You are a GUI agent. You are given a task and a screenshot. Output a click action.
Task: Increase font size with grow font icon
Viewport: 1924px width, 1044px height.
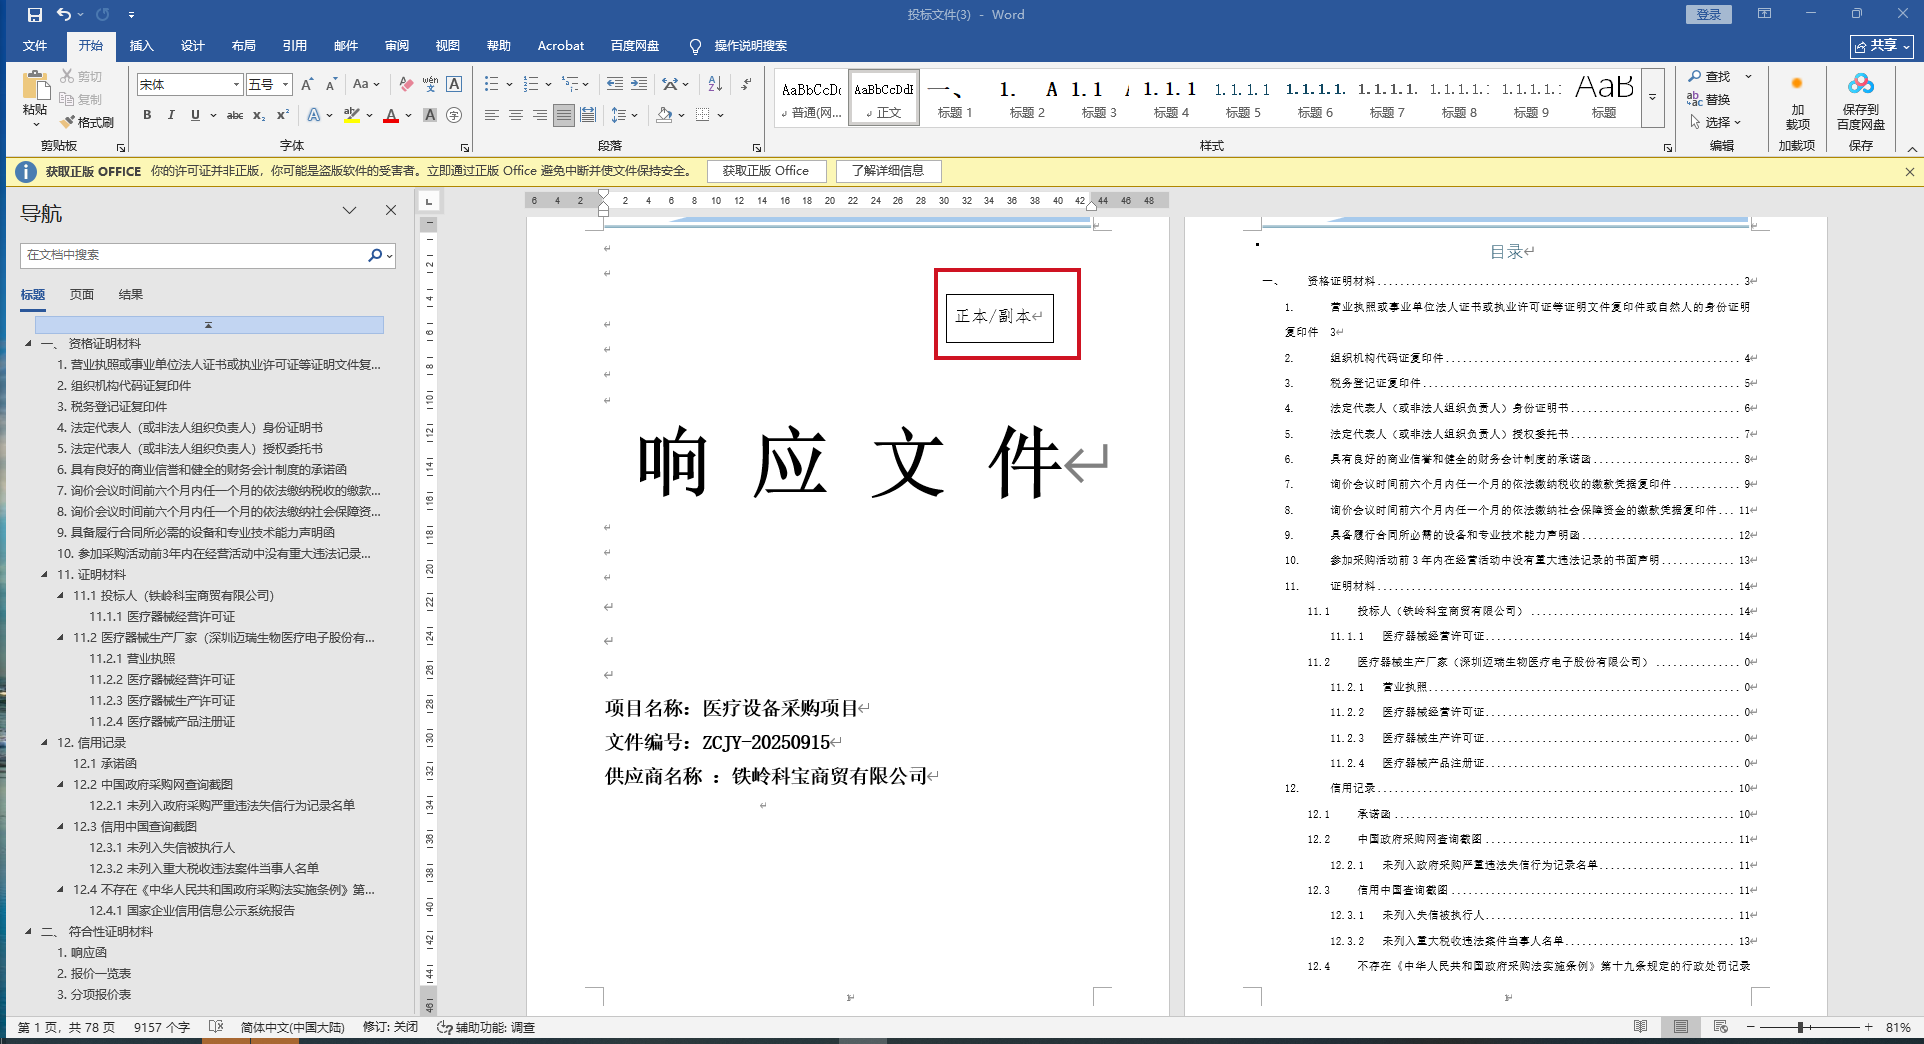307,85
